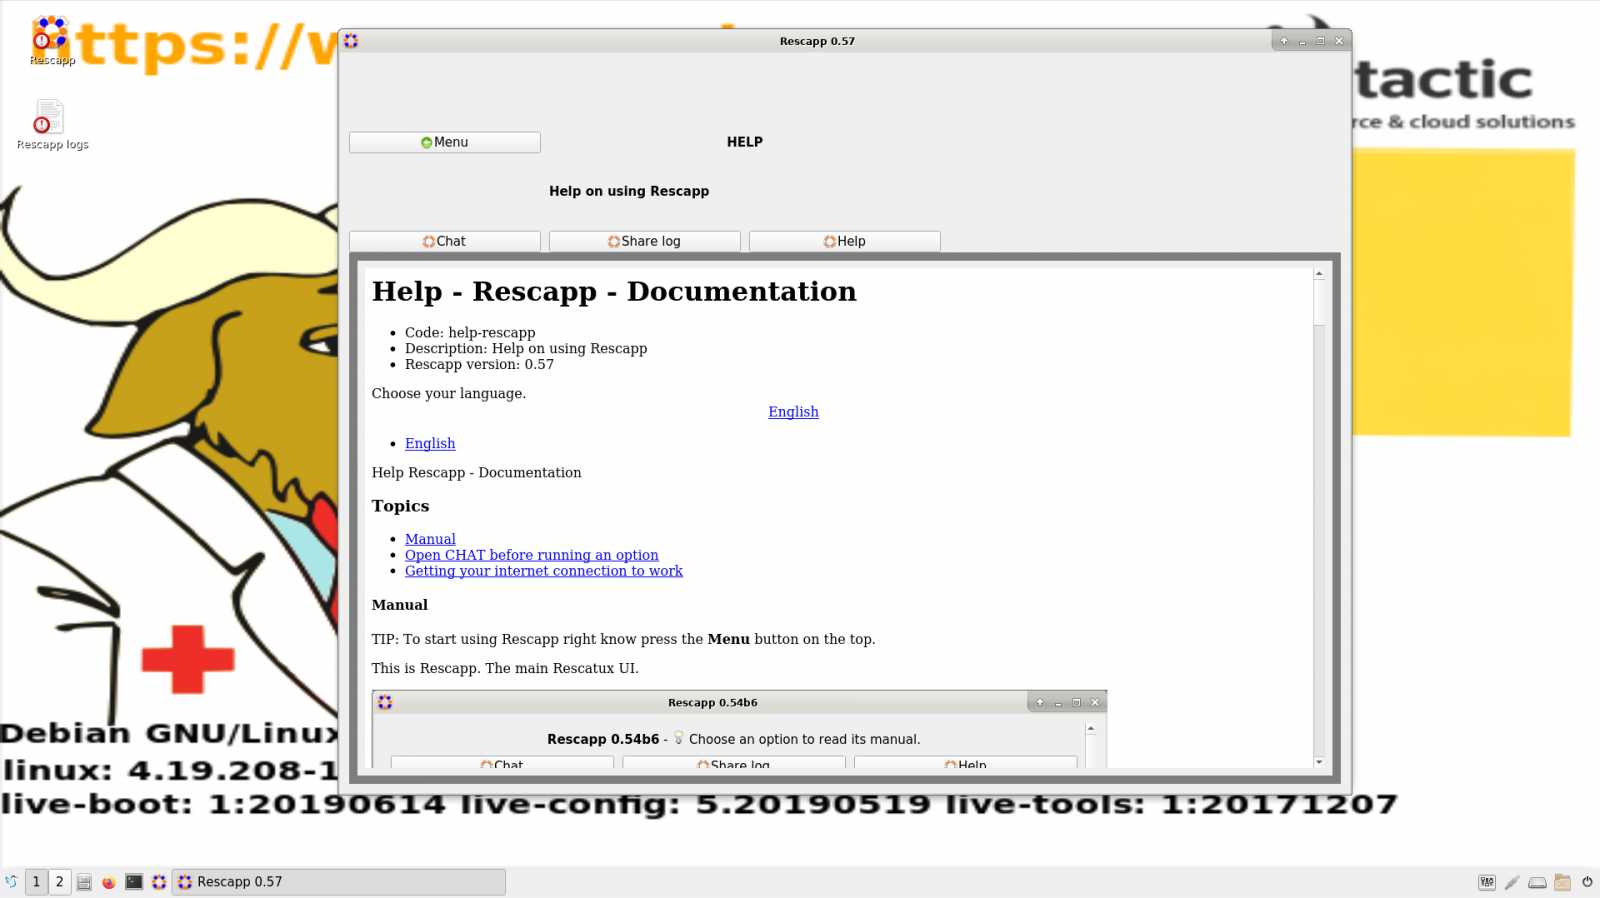Click the Help button next to Share log
Viewport: 1600px width, 898px height.
point(844,241)
